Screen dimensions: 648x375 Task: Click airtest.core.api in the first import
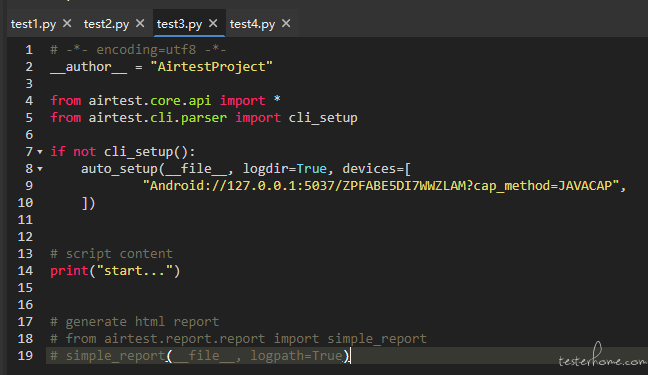pos(150,100)
